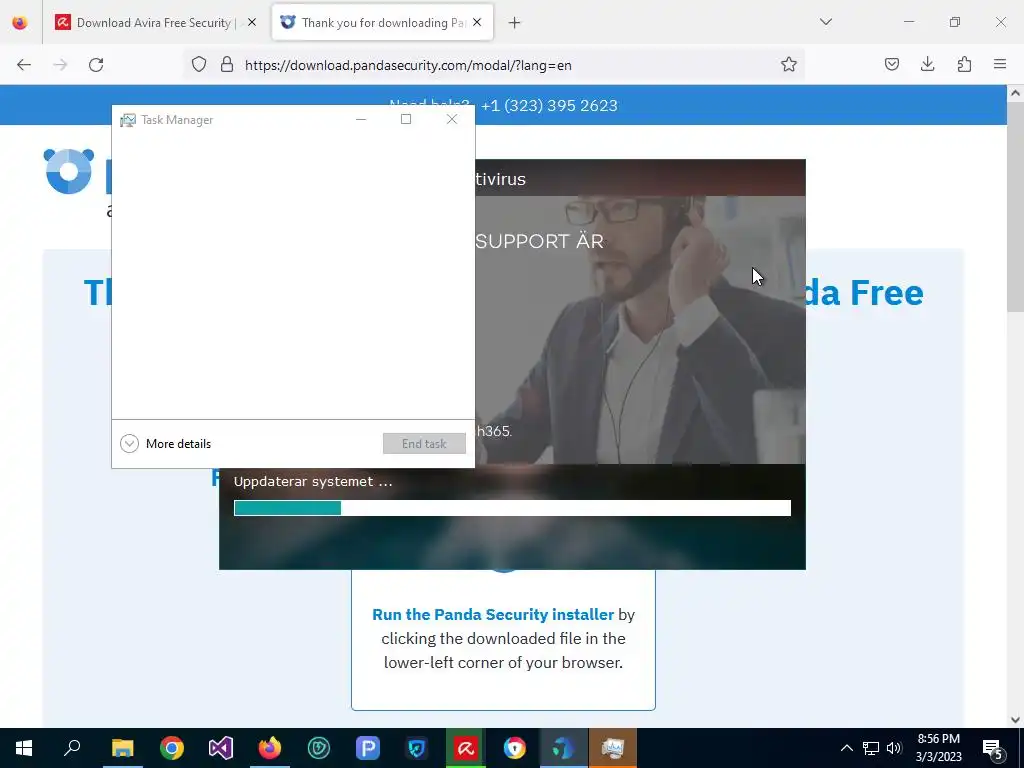Click the scrollbar down arrow
The image size is (1024, 768).
tap(1015, 720)
